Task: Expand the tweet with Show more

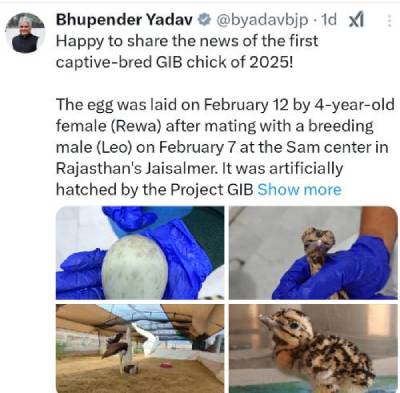Action: tap(299, 189)
